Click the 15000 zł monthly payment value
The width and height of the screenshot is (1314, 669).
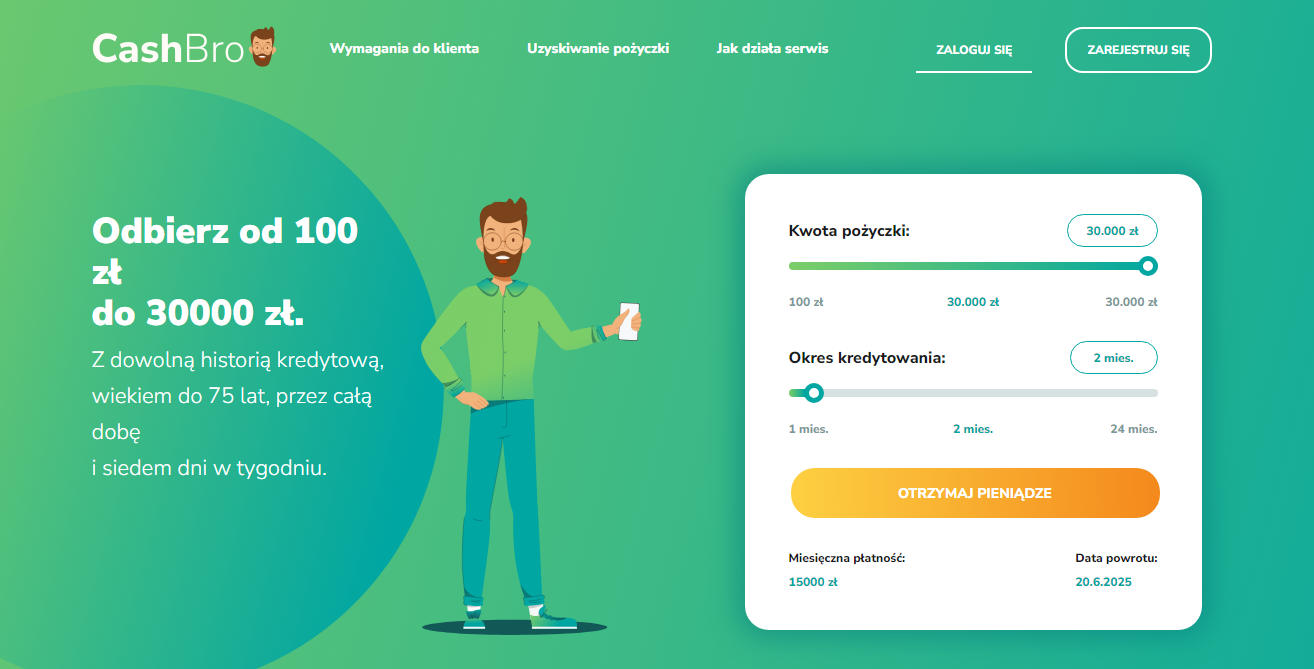click(813, 581)
